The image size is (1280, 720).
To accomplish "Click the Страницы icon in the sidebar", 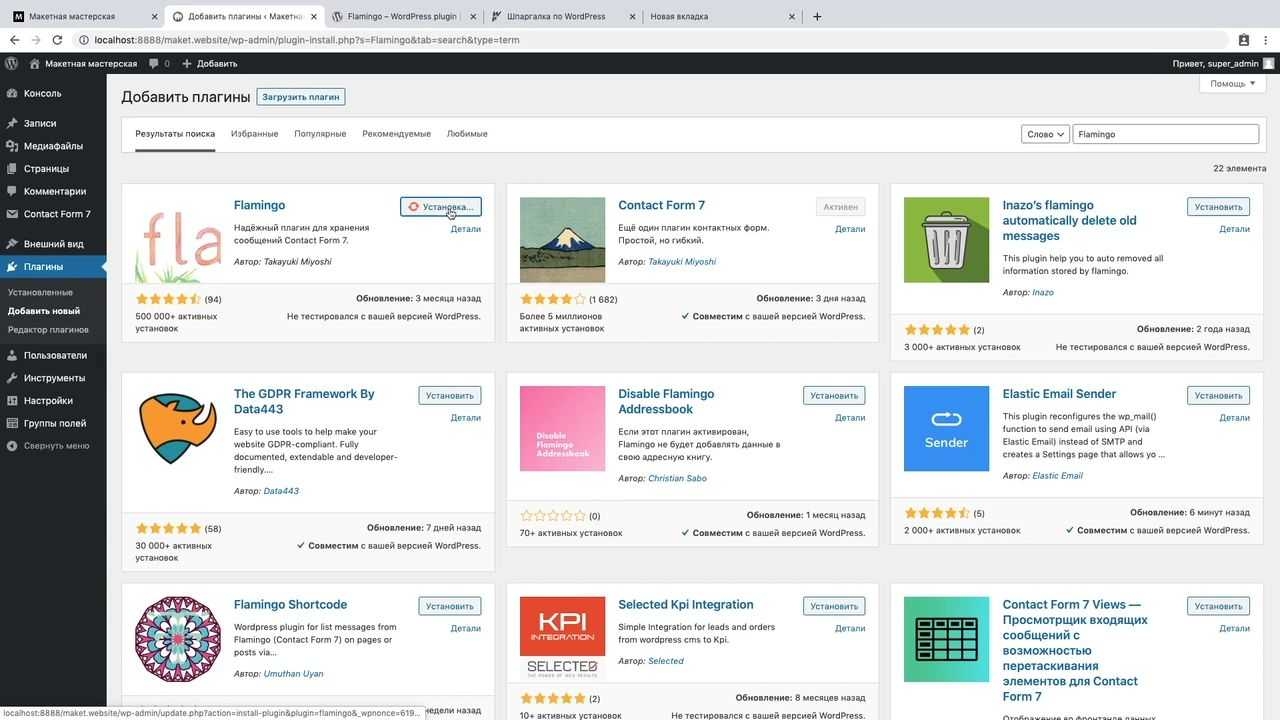I will click(x=12, y=169).
